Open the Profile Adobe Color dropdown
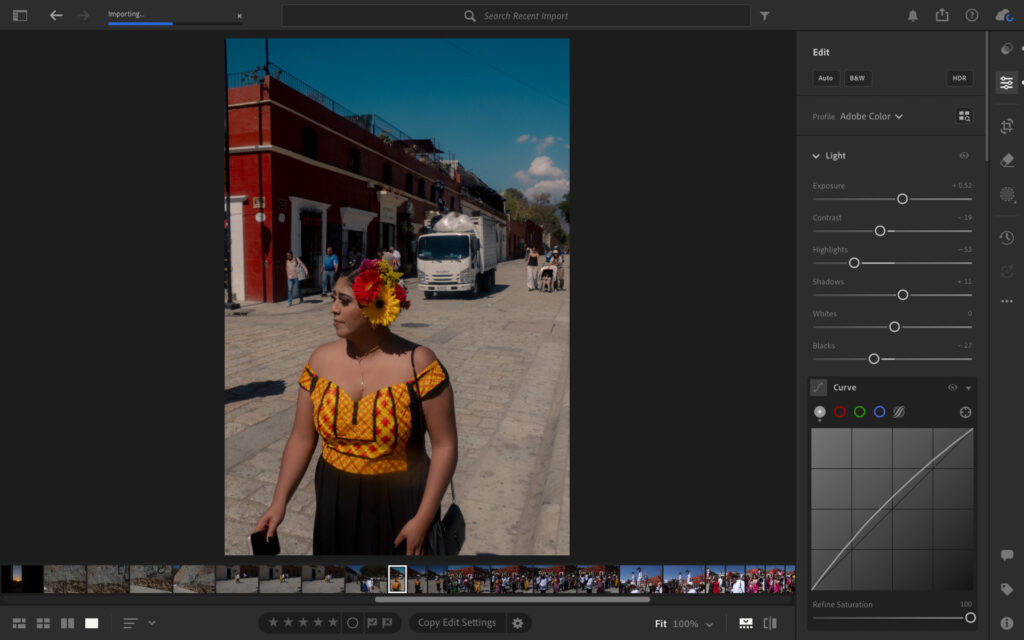The image size is (1024, 640). (x=871, y=116)
